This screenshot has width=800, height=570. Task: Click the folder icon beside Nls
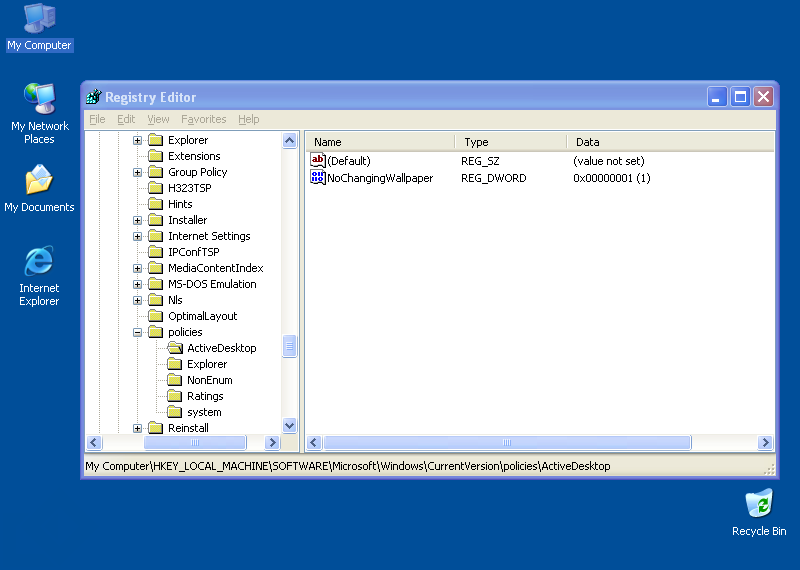click(x=156, y=300)
